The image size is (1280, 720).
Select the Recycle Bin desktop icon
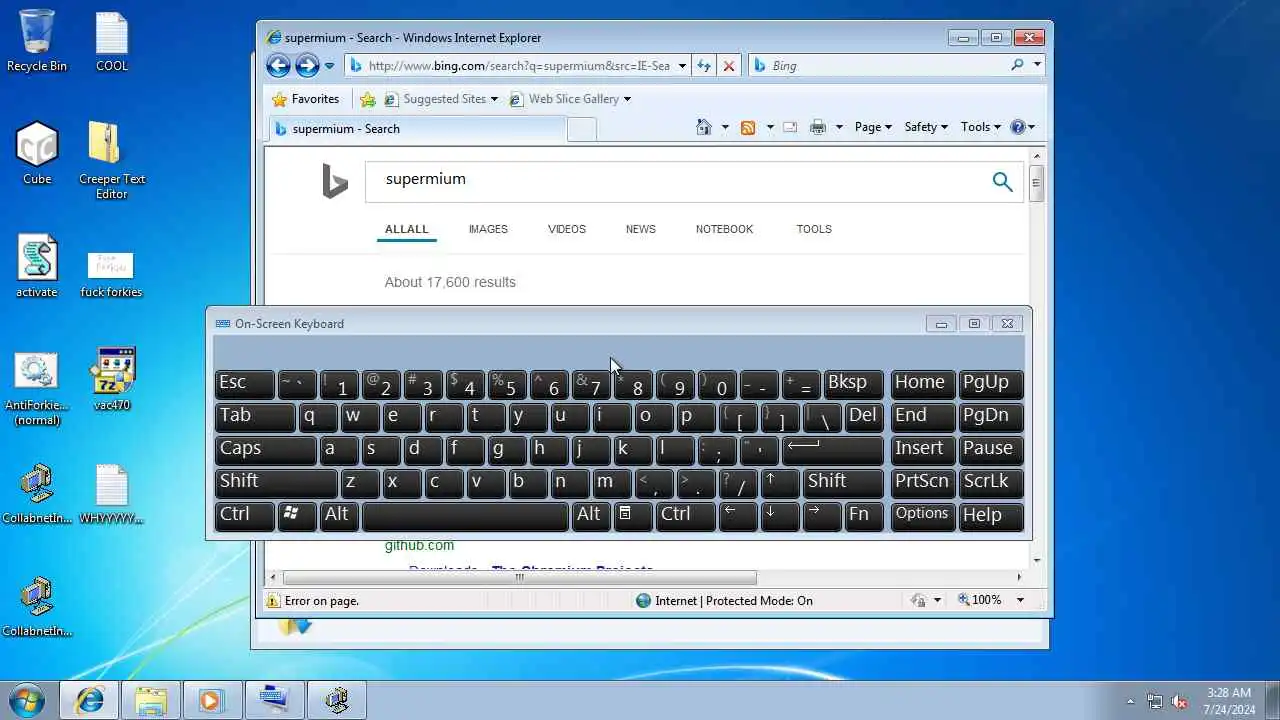click(37, 40)
